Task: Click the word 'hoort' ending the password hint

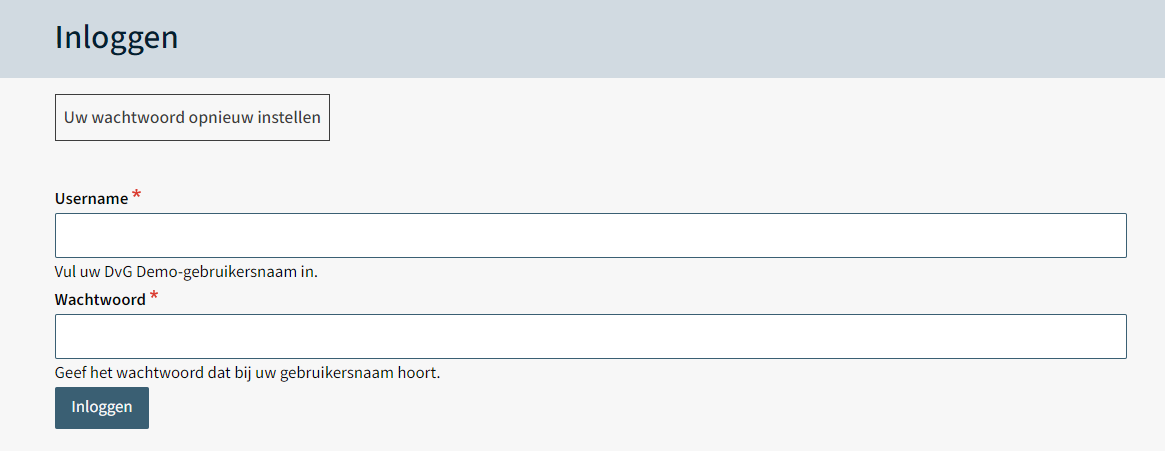Action: 419,373
